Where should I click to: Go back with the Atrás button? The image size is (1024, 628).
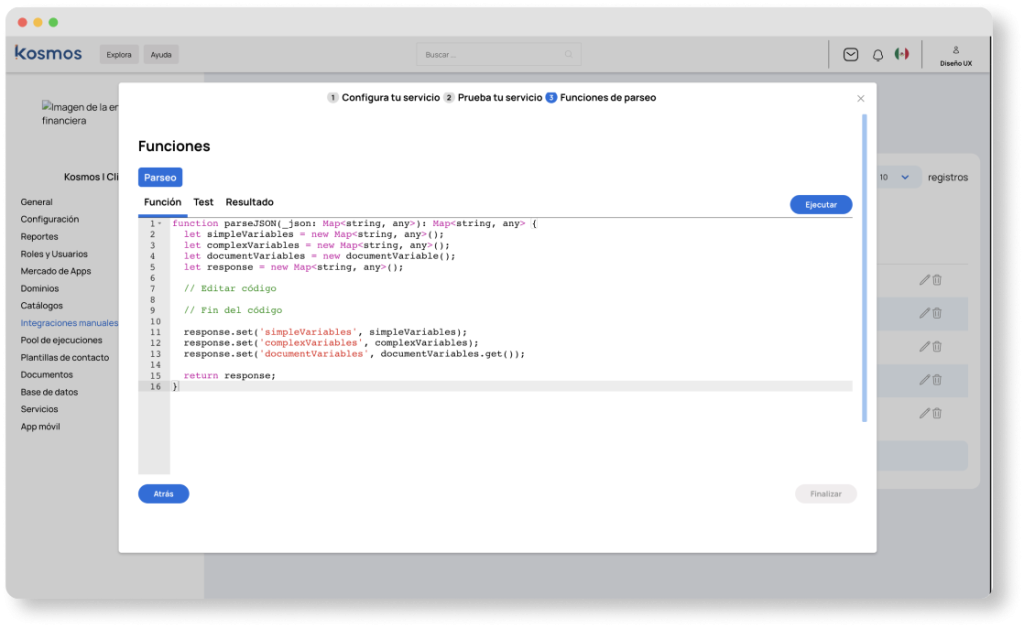tap(163, 494)
